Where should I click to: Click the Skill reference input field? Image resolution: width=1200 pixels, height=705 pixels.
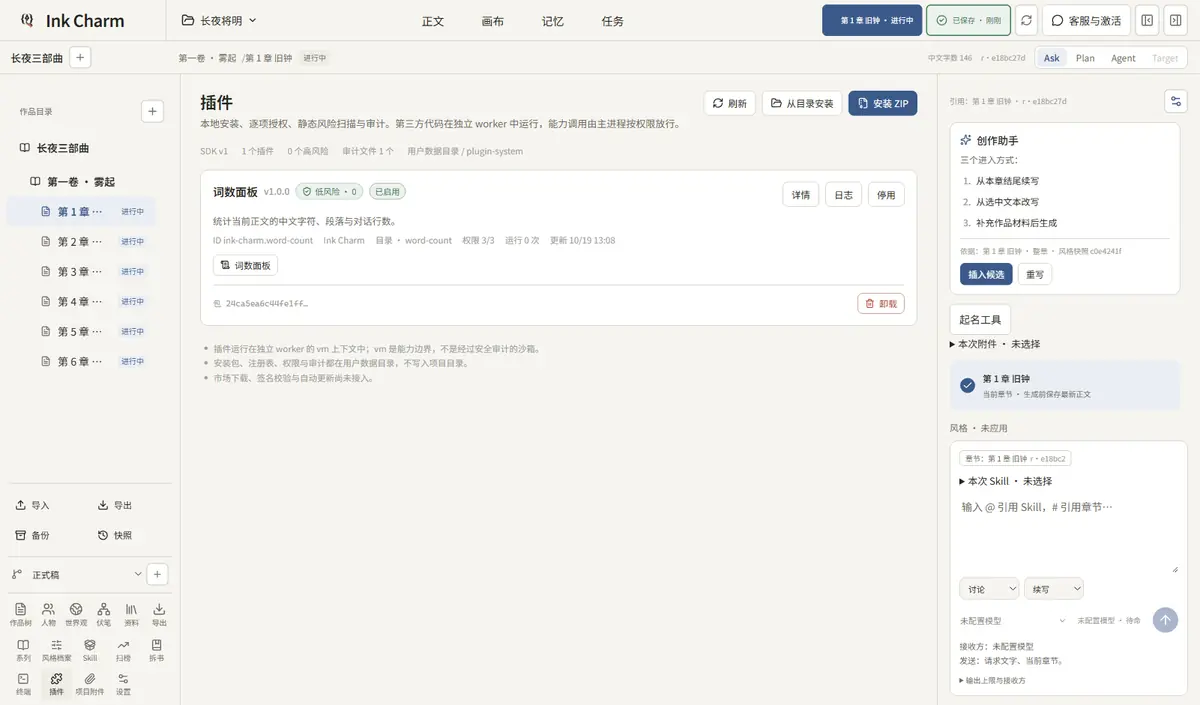1068,533
